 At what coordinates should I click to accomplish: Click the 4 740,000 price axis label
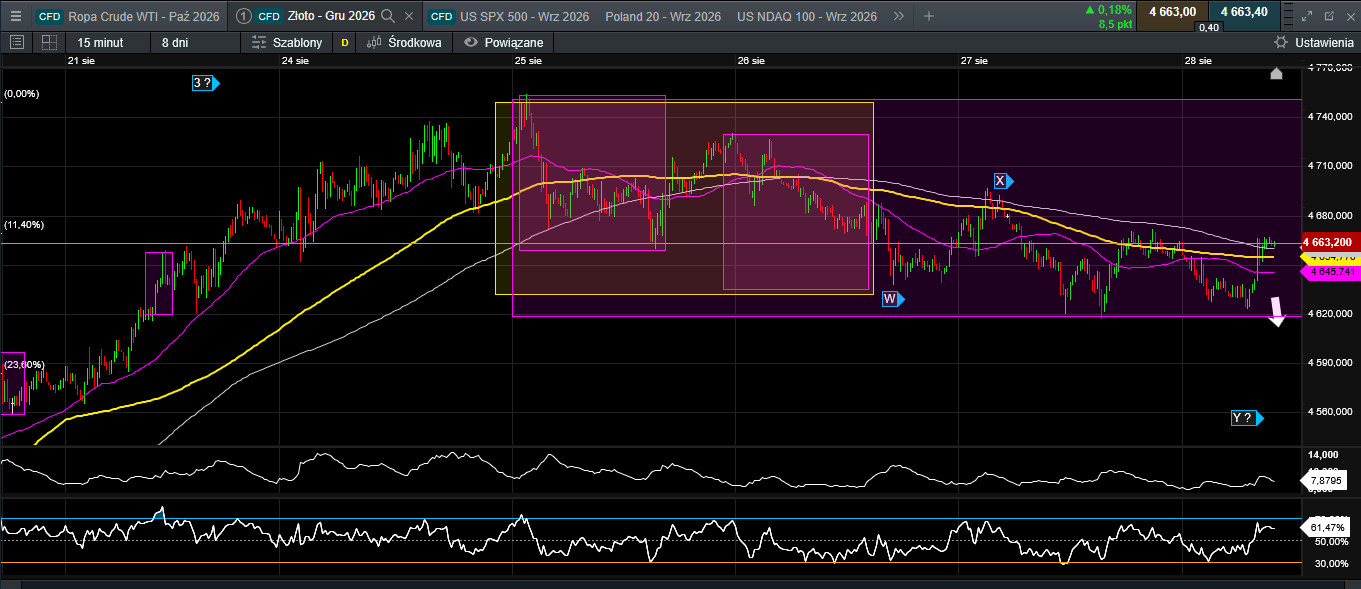click(x=1331, y=117)
